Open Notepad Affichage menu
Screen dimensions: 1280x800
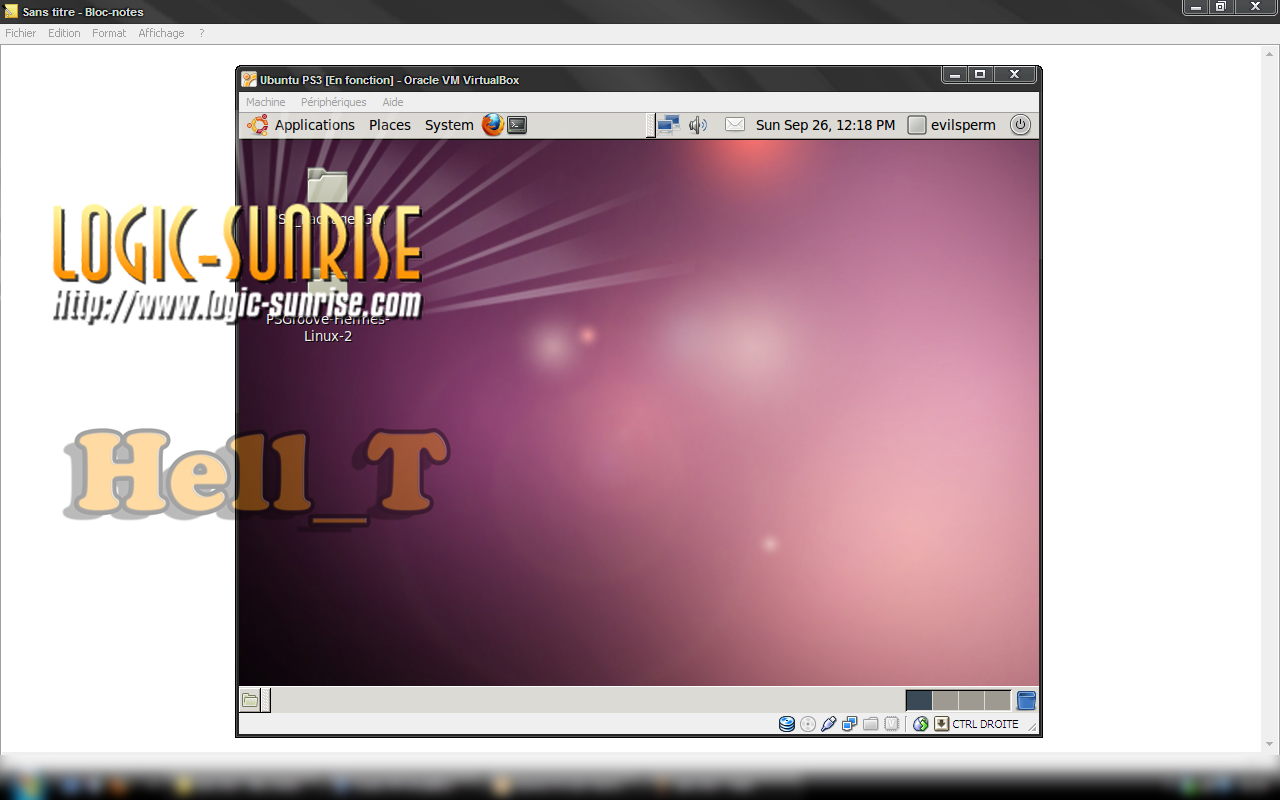[161, 33]
